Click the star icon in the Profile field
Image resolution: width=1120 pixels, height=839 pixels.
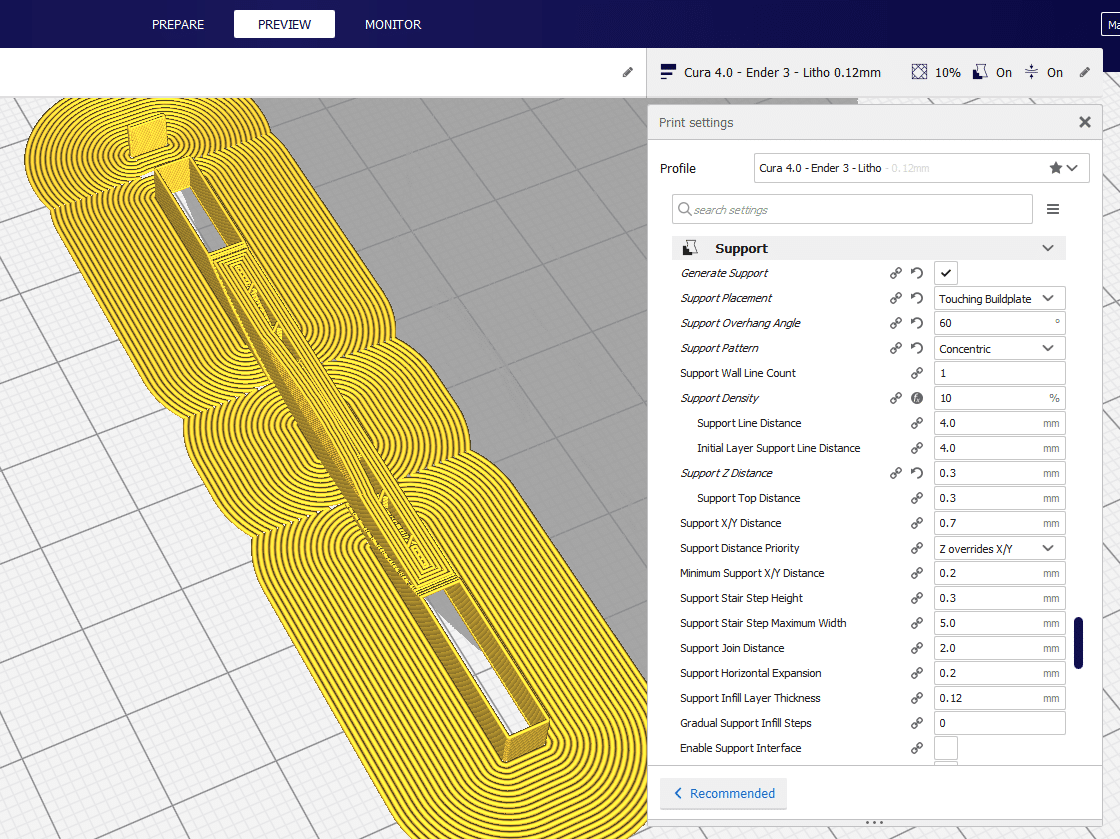[x=1056, y=168]
